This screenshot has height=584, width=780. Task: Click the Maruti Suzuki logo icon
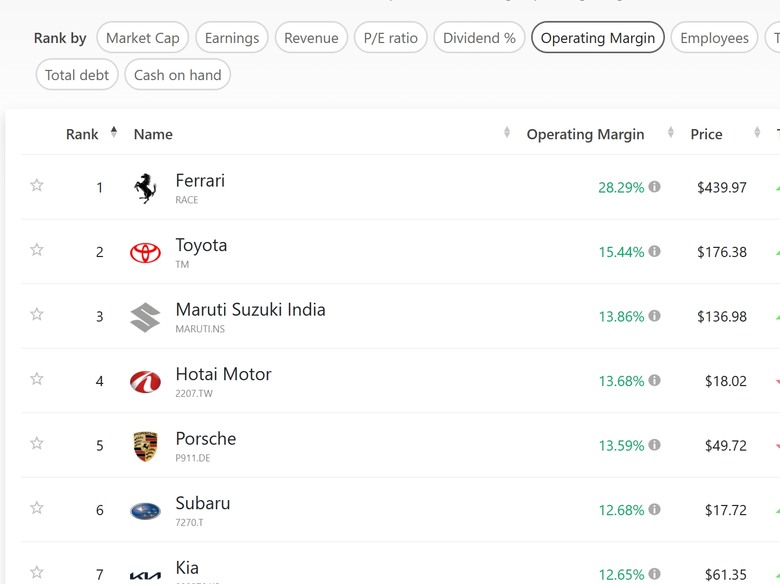tap(145, 317)
